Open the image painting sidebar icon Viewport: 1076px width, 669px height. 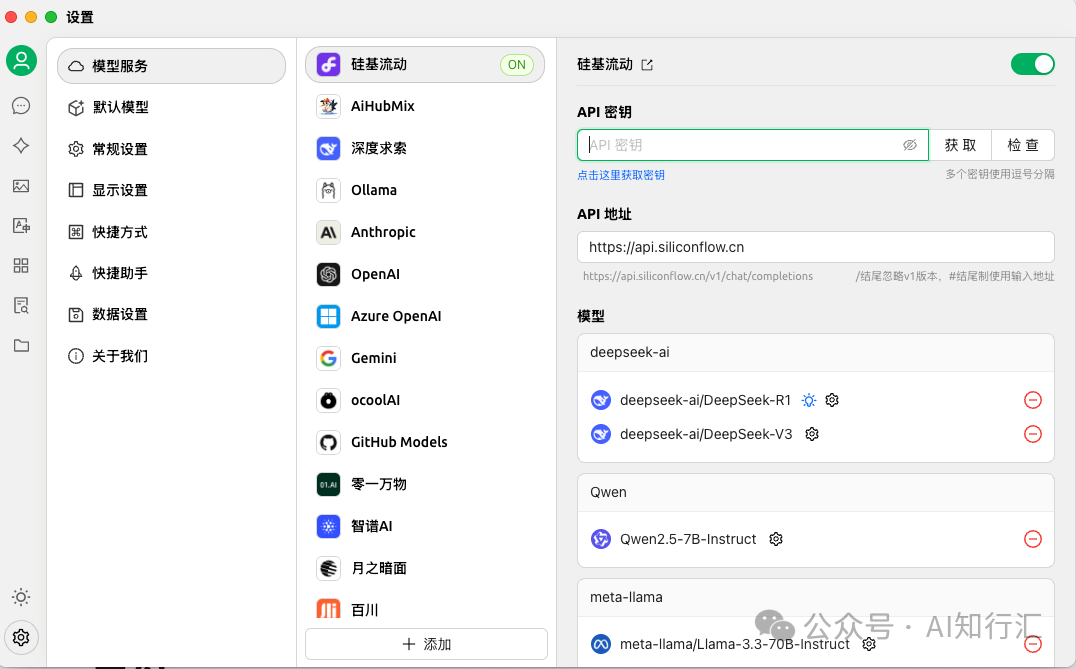[21, 186]
